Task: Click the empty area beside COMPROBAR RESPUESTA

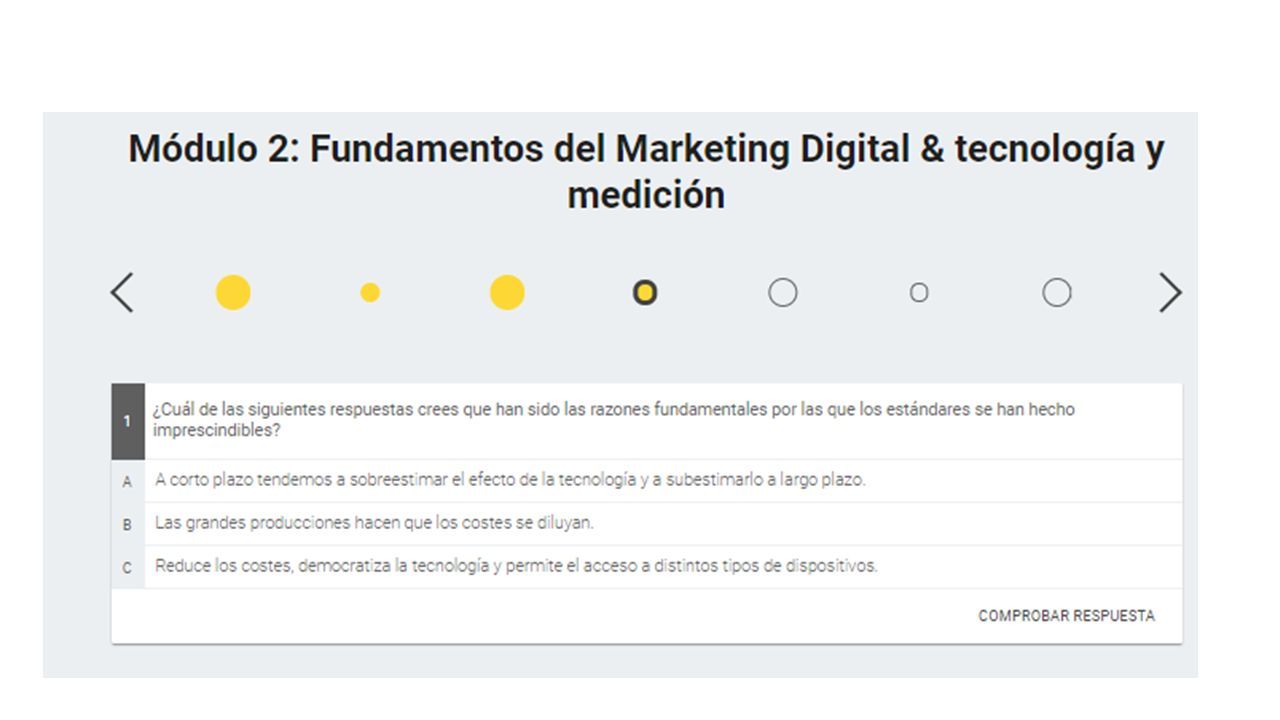Action: click(x=540, y=616)
